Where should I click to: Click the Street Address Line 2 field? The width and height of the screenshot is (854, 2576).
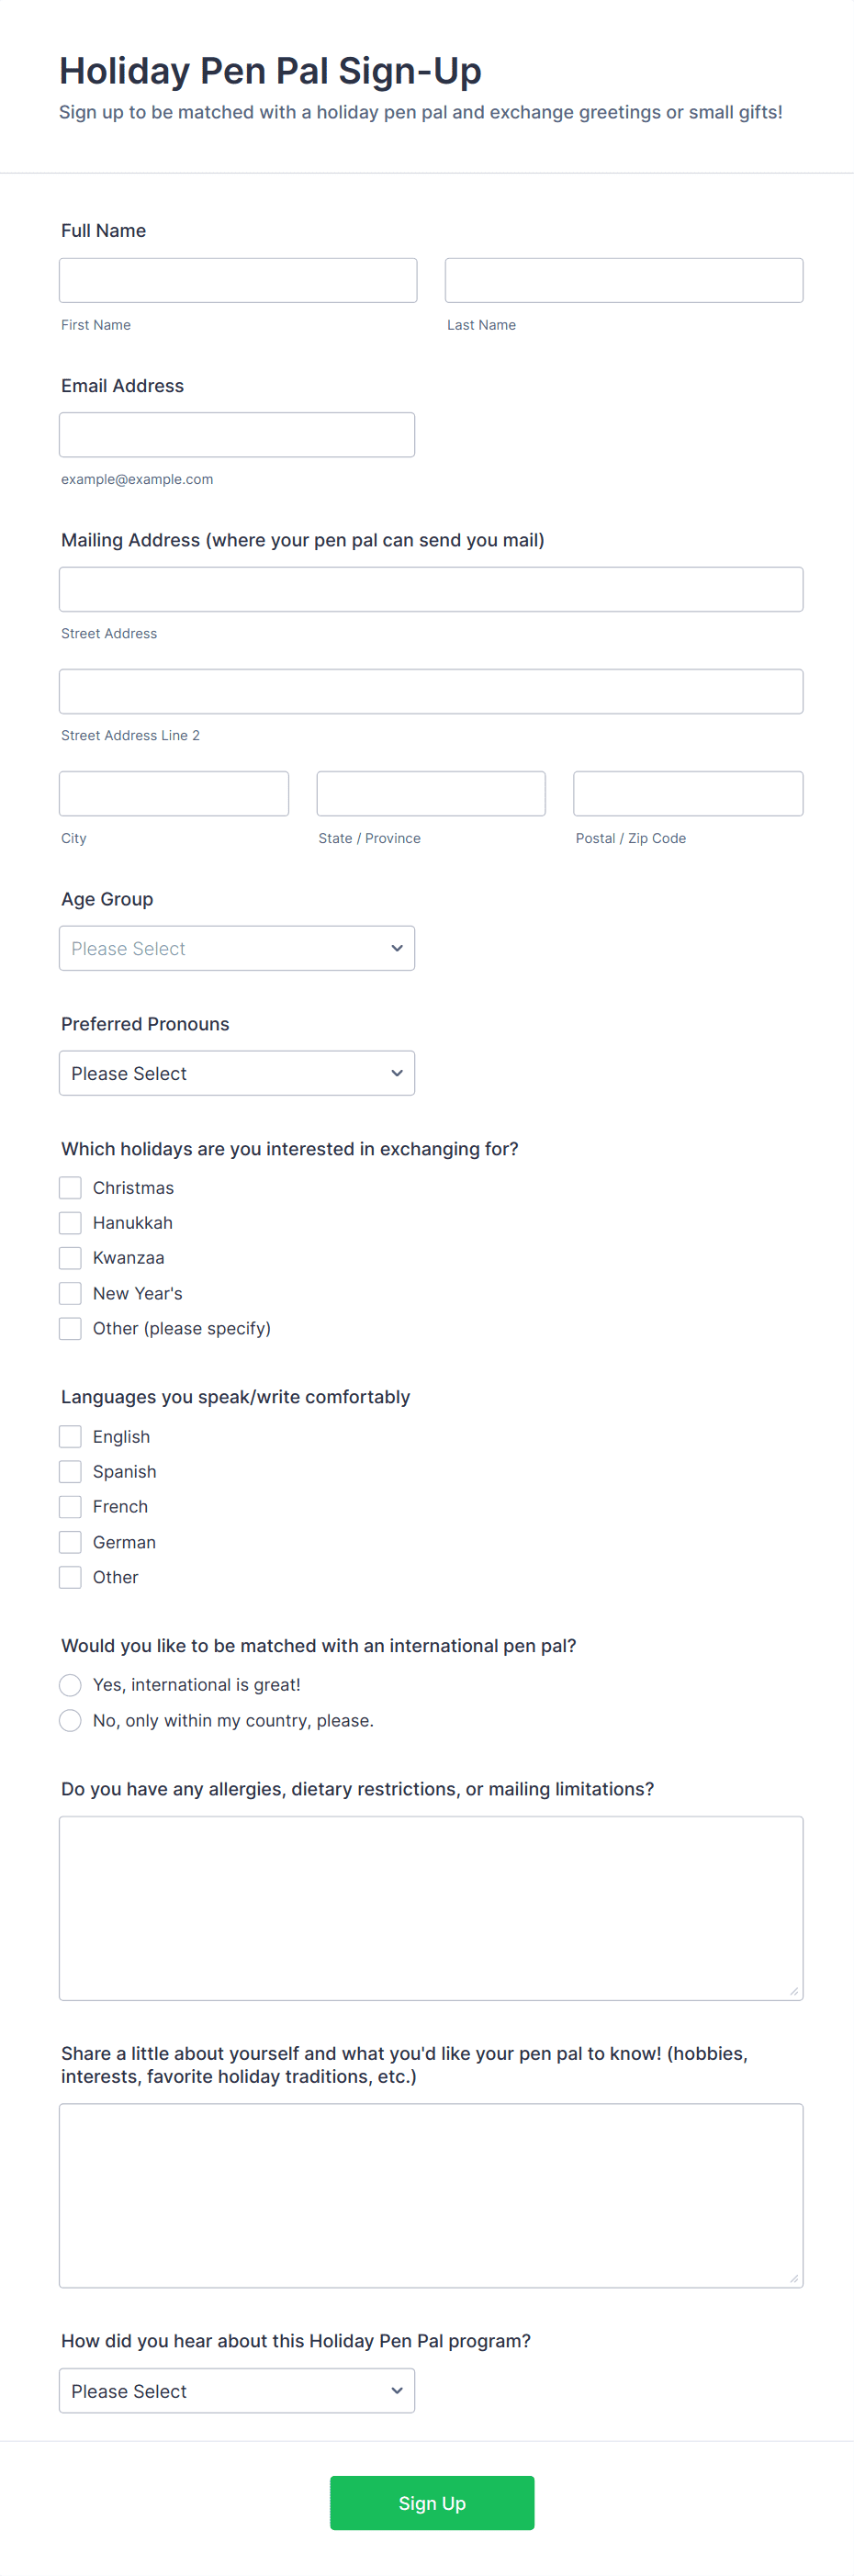tap(430, 691)
